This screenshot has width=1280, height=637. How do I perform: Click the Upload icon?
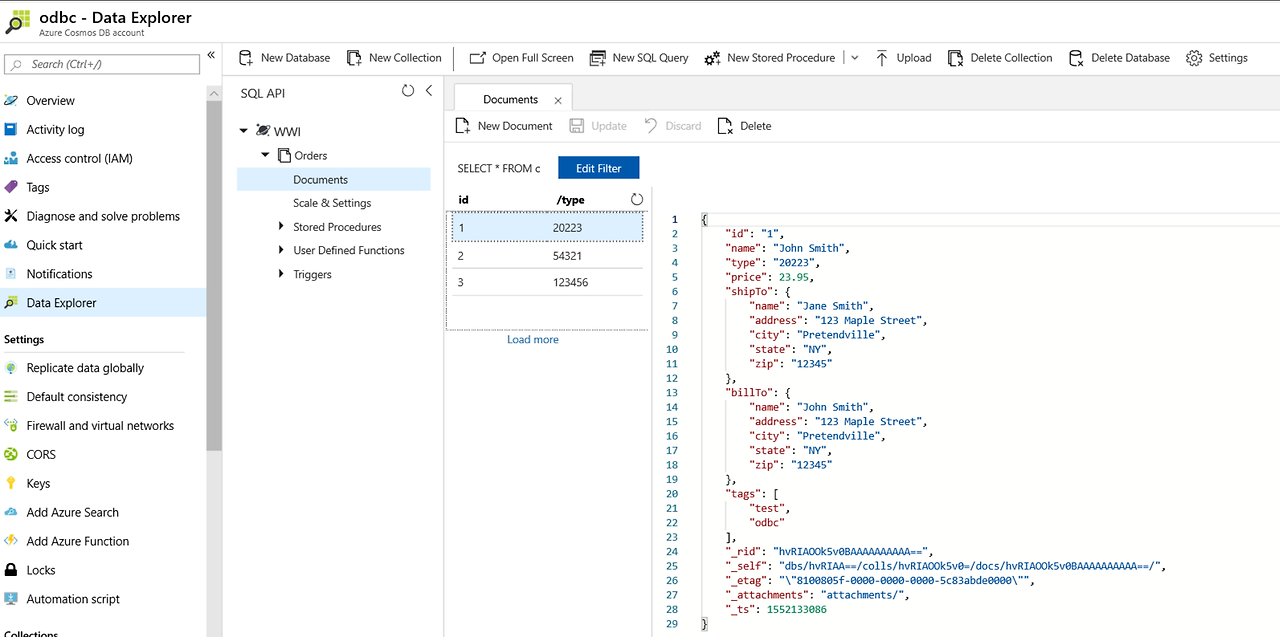(x=882, y=58)
